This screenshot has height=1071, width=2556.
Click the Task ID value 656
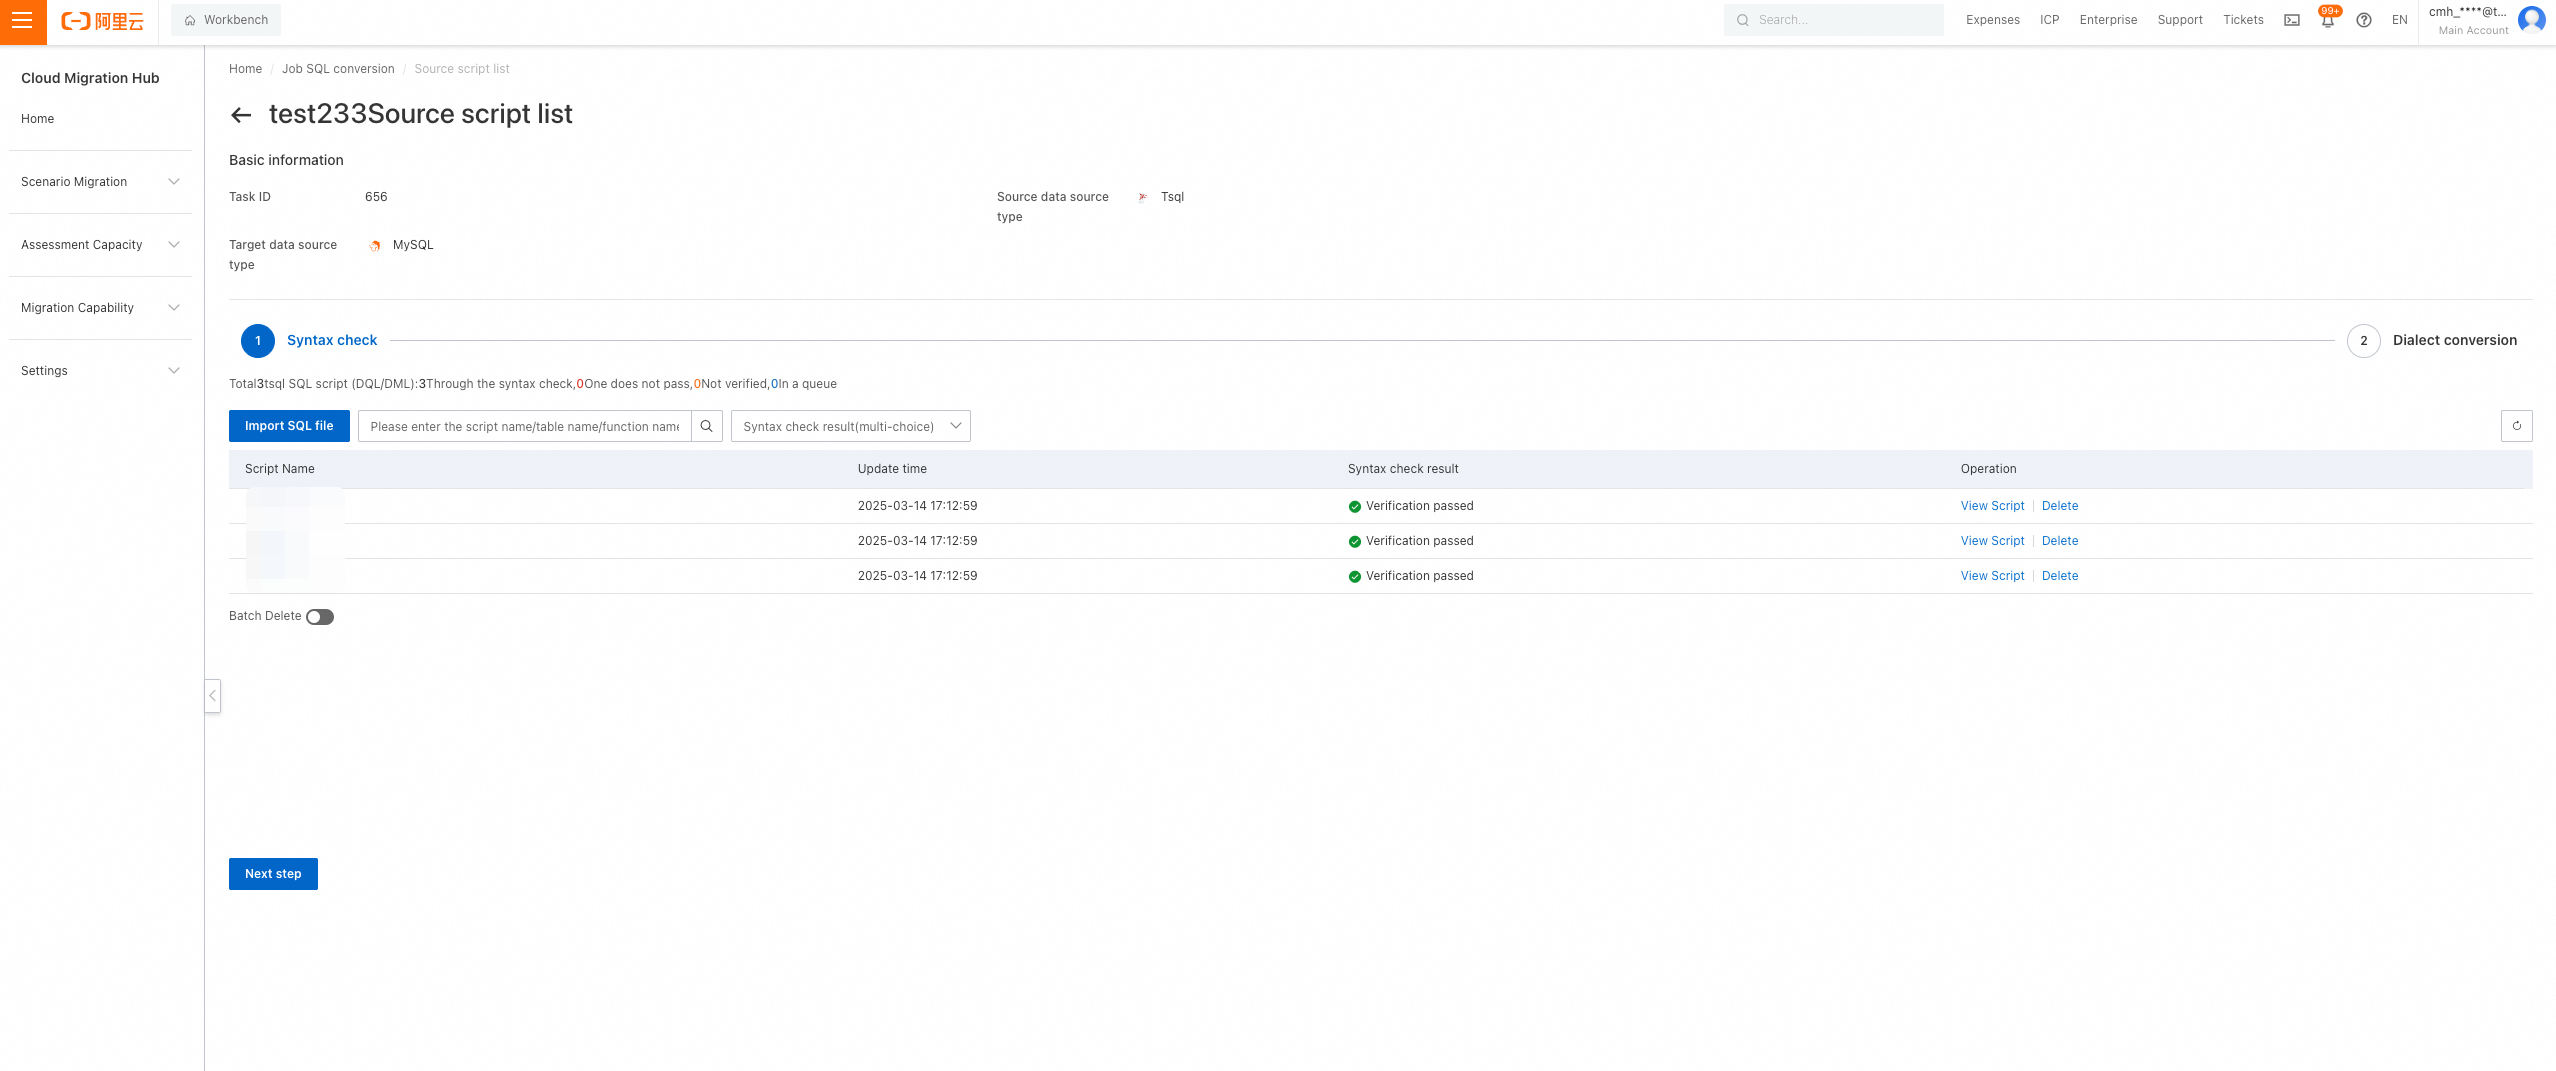(376, 197)
